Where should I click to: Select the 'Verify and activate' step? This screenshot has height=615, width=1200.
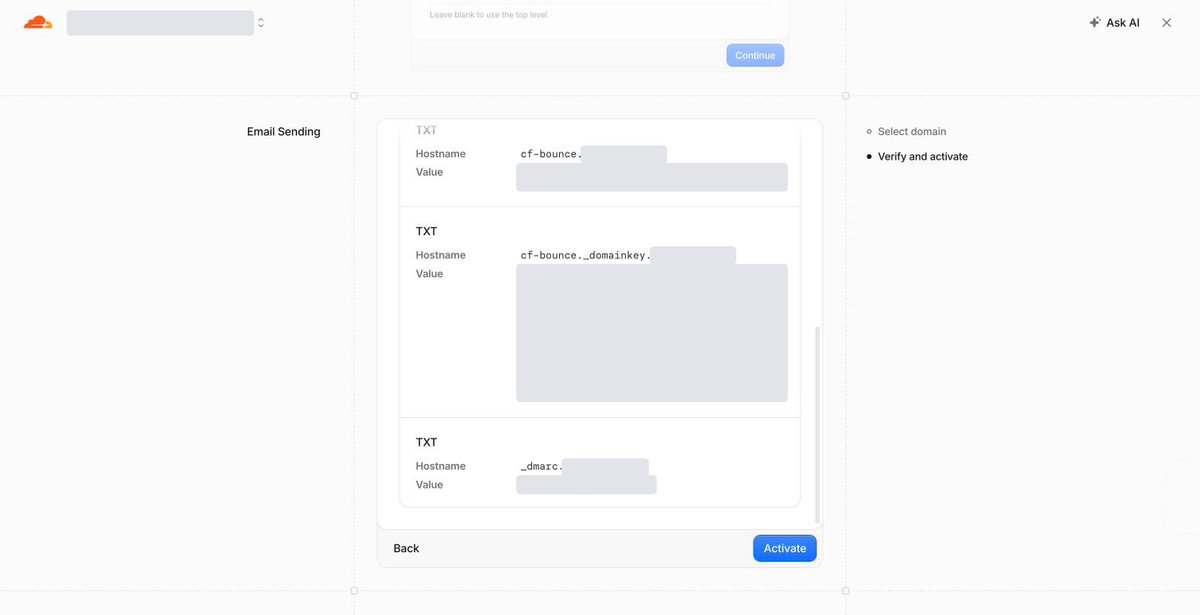(x=923, y=157)
